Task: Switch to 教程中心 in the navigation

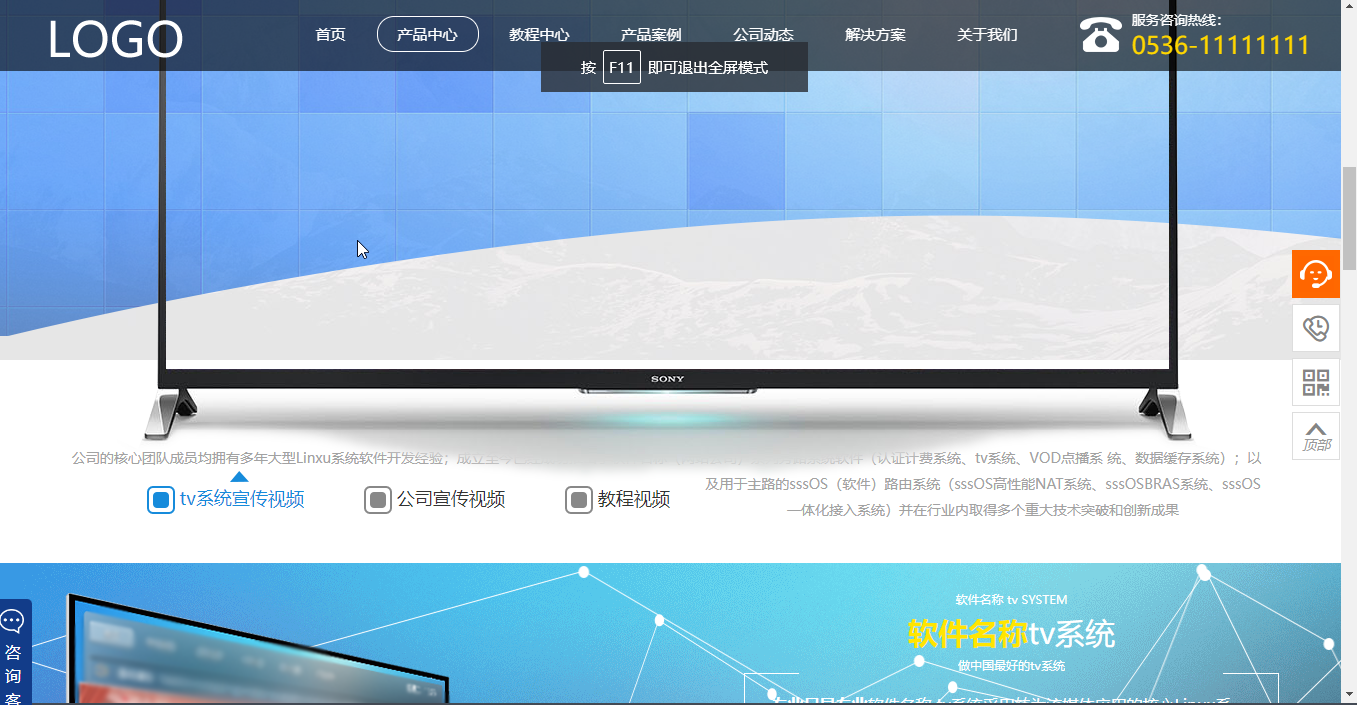Action: [539, 35]
